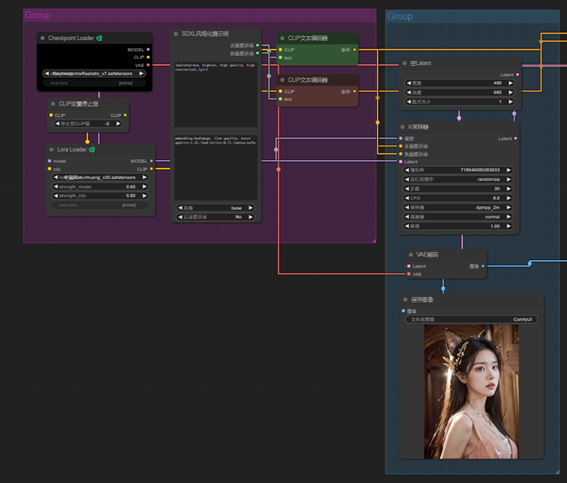Screen dimensions: 567x483
Task: Open the checkpoint model selector showing Realistic_v7.safetensors
Action: (94, 74)
